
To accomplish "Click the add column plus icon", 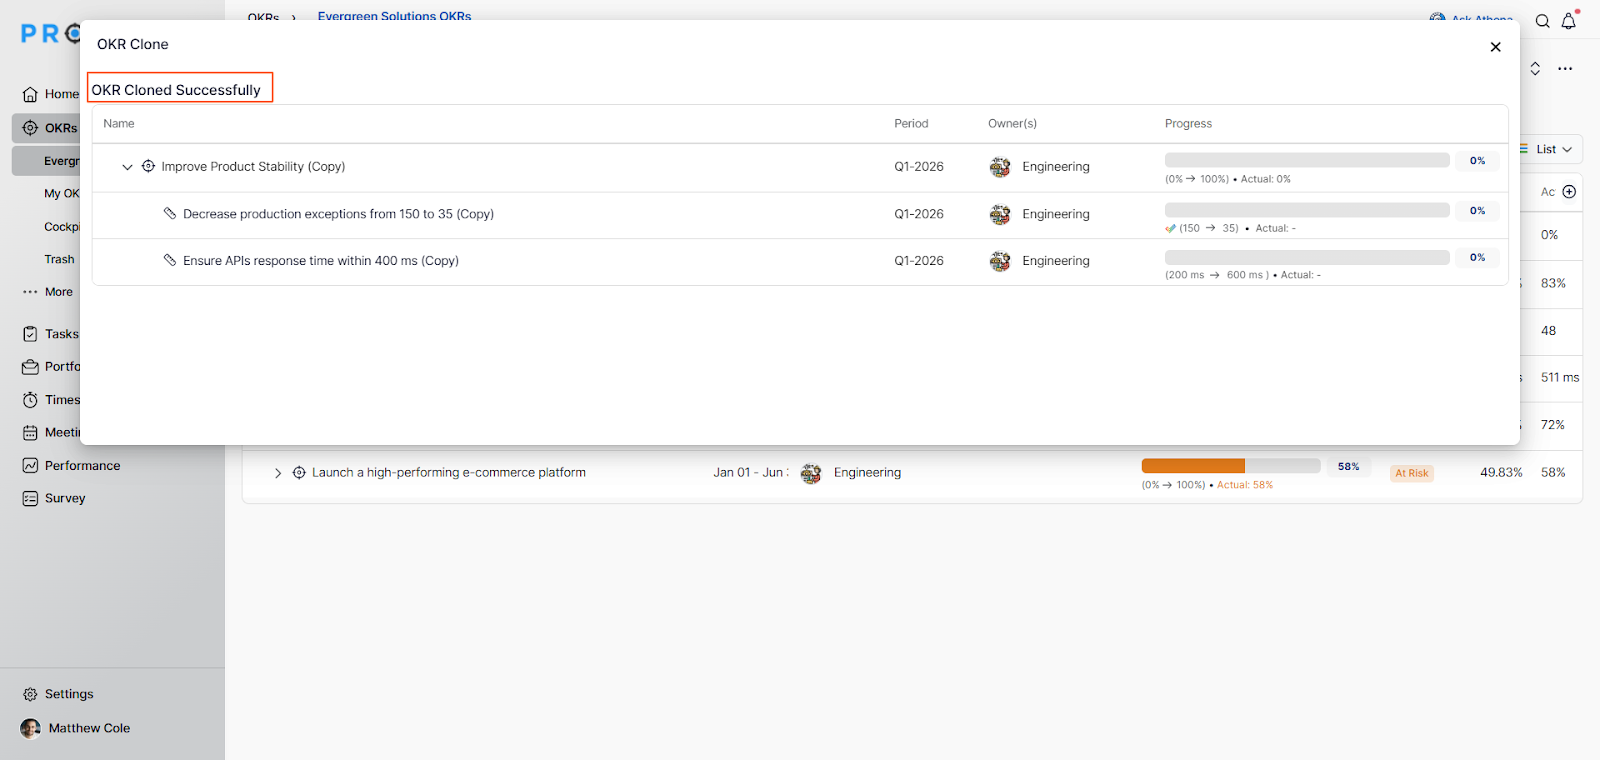I will tap(1569, 192).
